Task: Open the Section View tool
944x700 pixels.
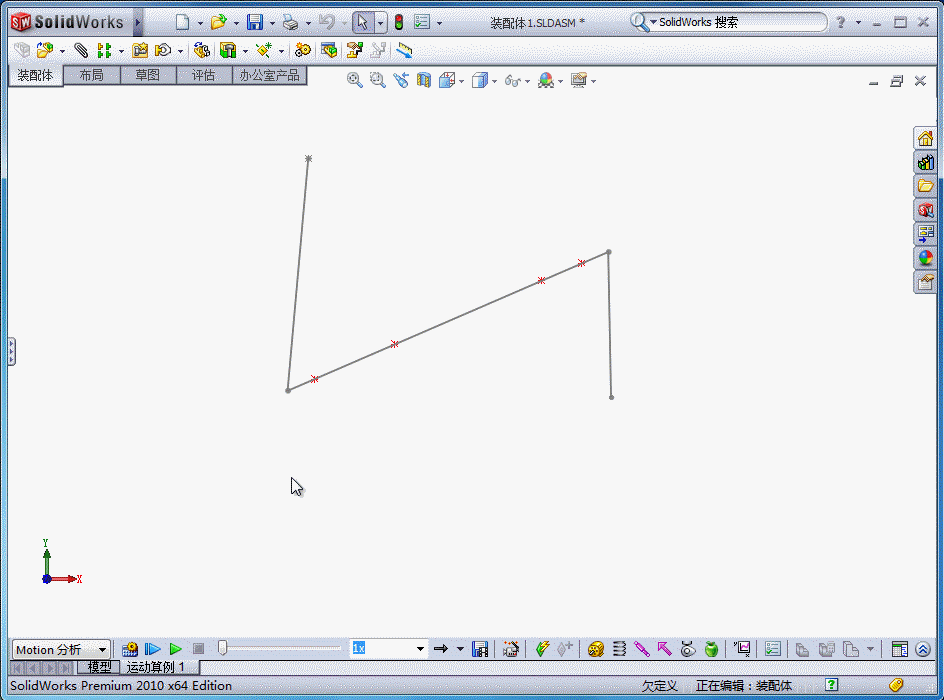Action: (422, 80)
